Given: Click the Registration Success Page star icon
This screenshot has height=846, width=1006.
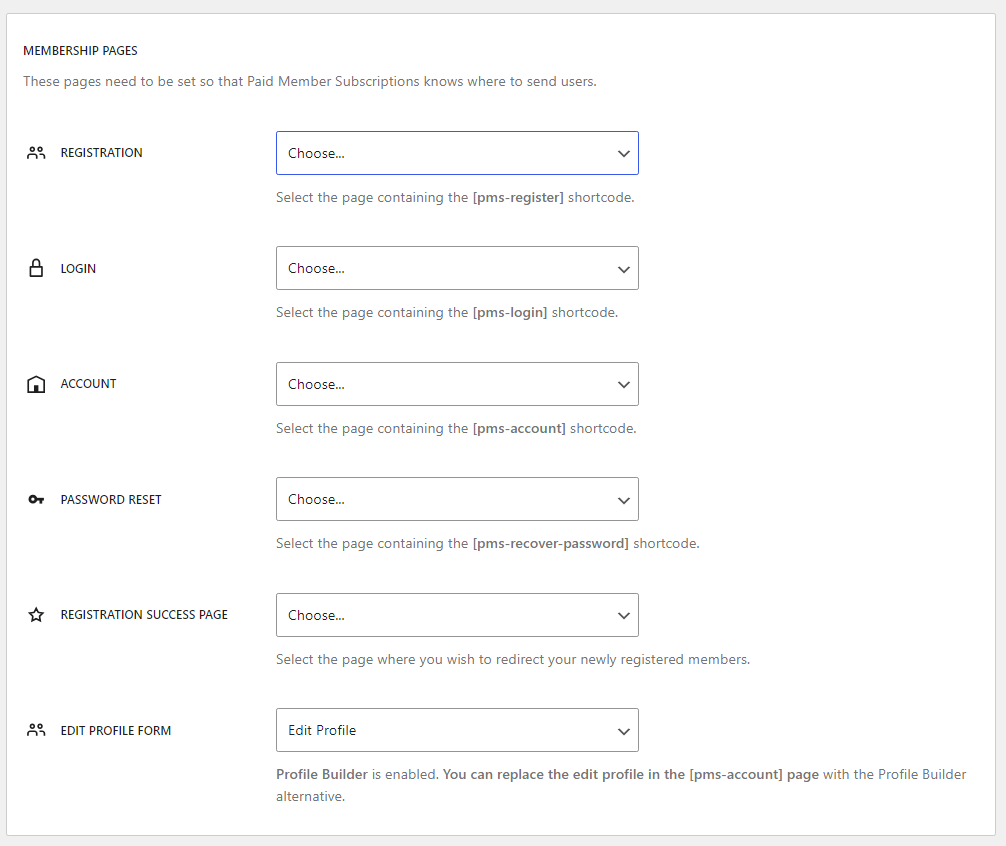Looking at the screenshot, I should 36,615.
